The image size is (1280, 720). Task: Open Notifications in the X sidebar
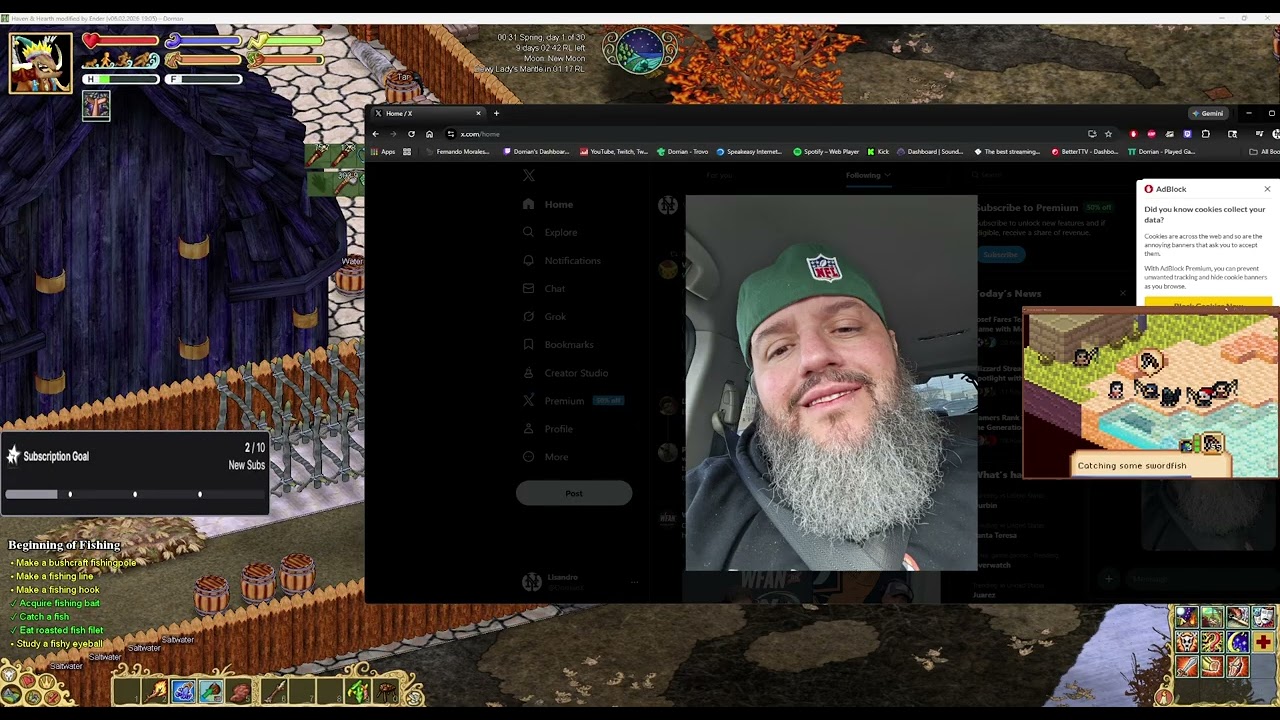tap(561, 260)
